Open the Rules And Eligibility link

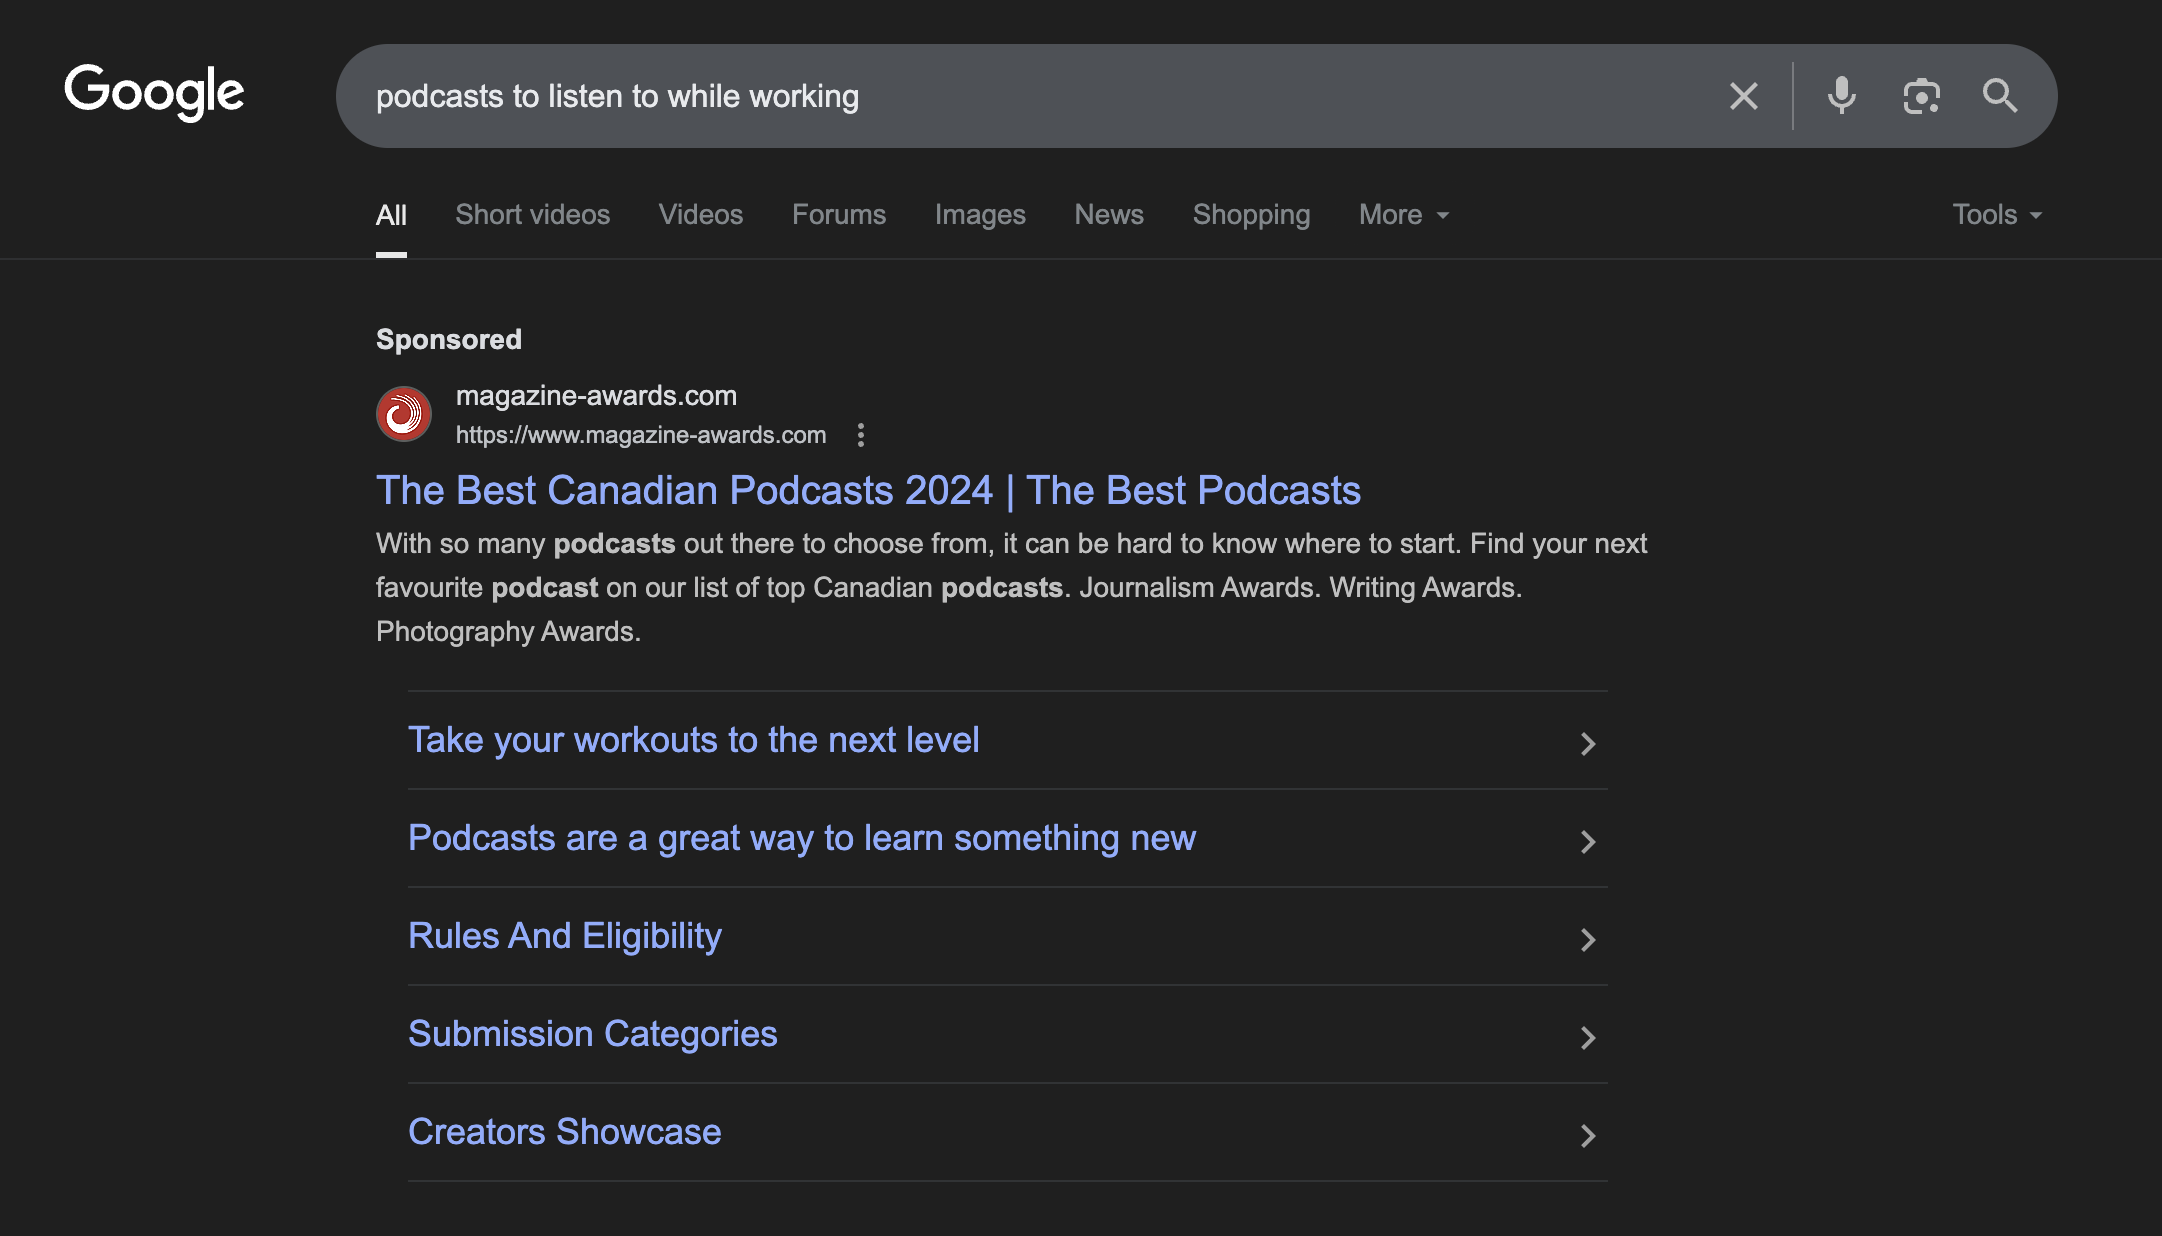[565, 936]
